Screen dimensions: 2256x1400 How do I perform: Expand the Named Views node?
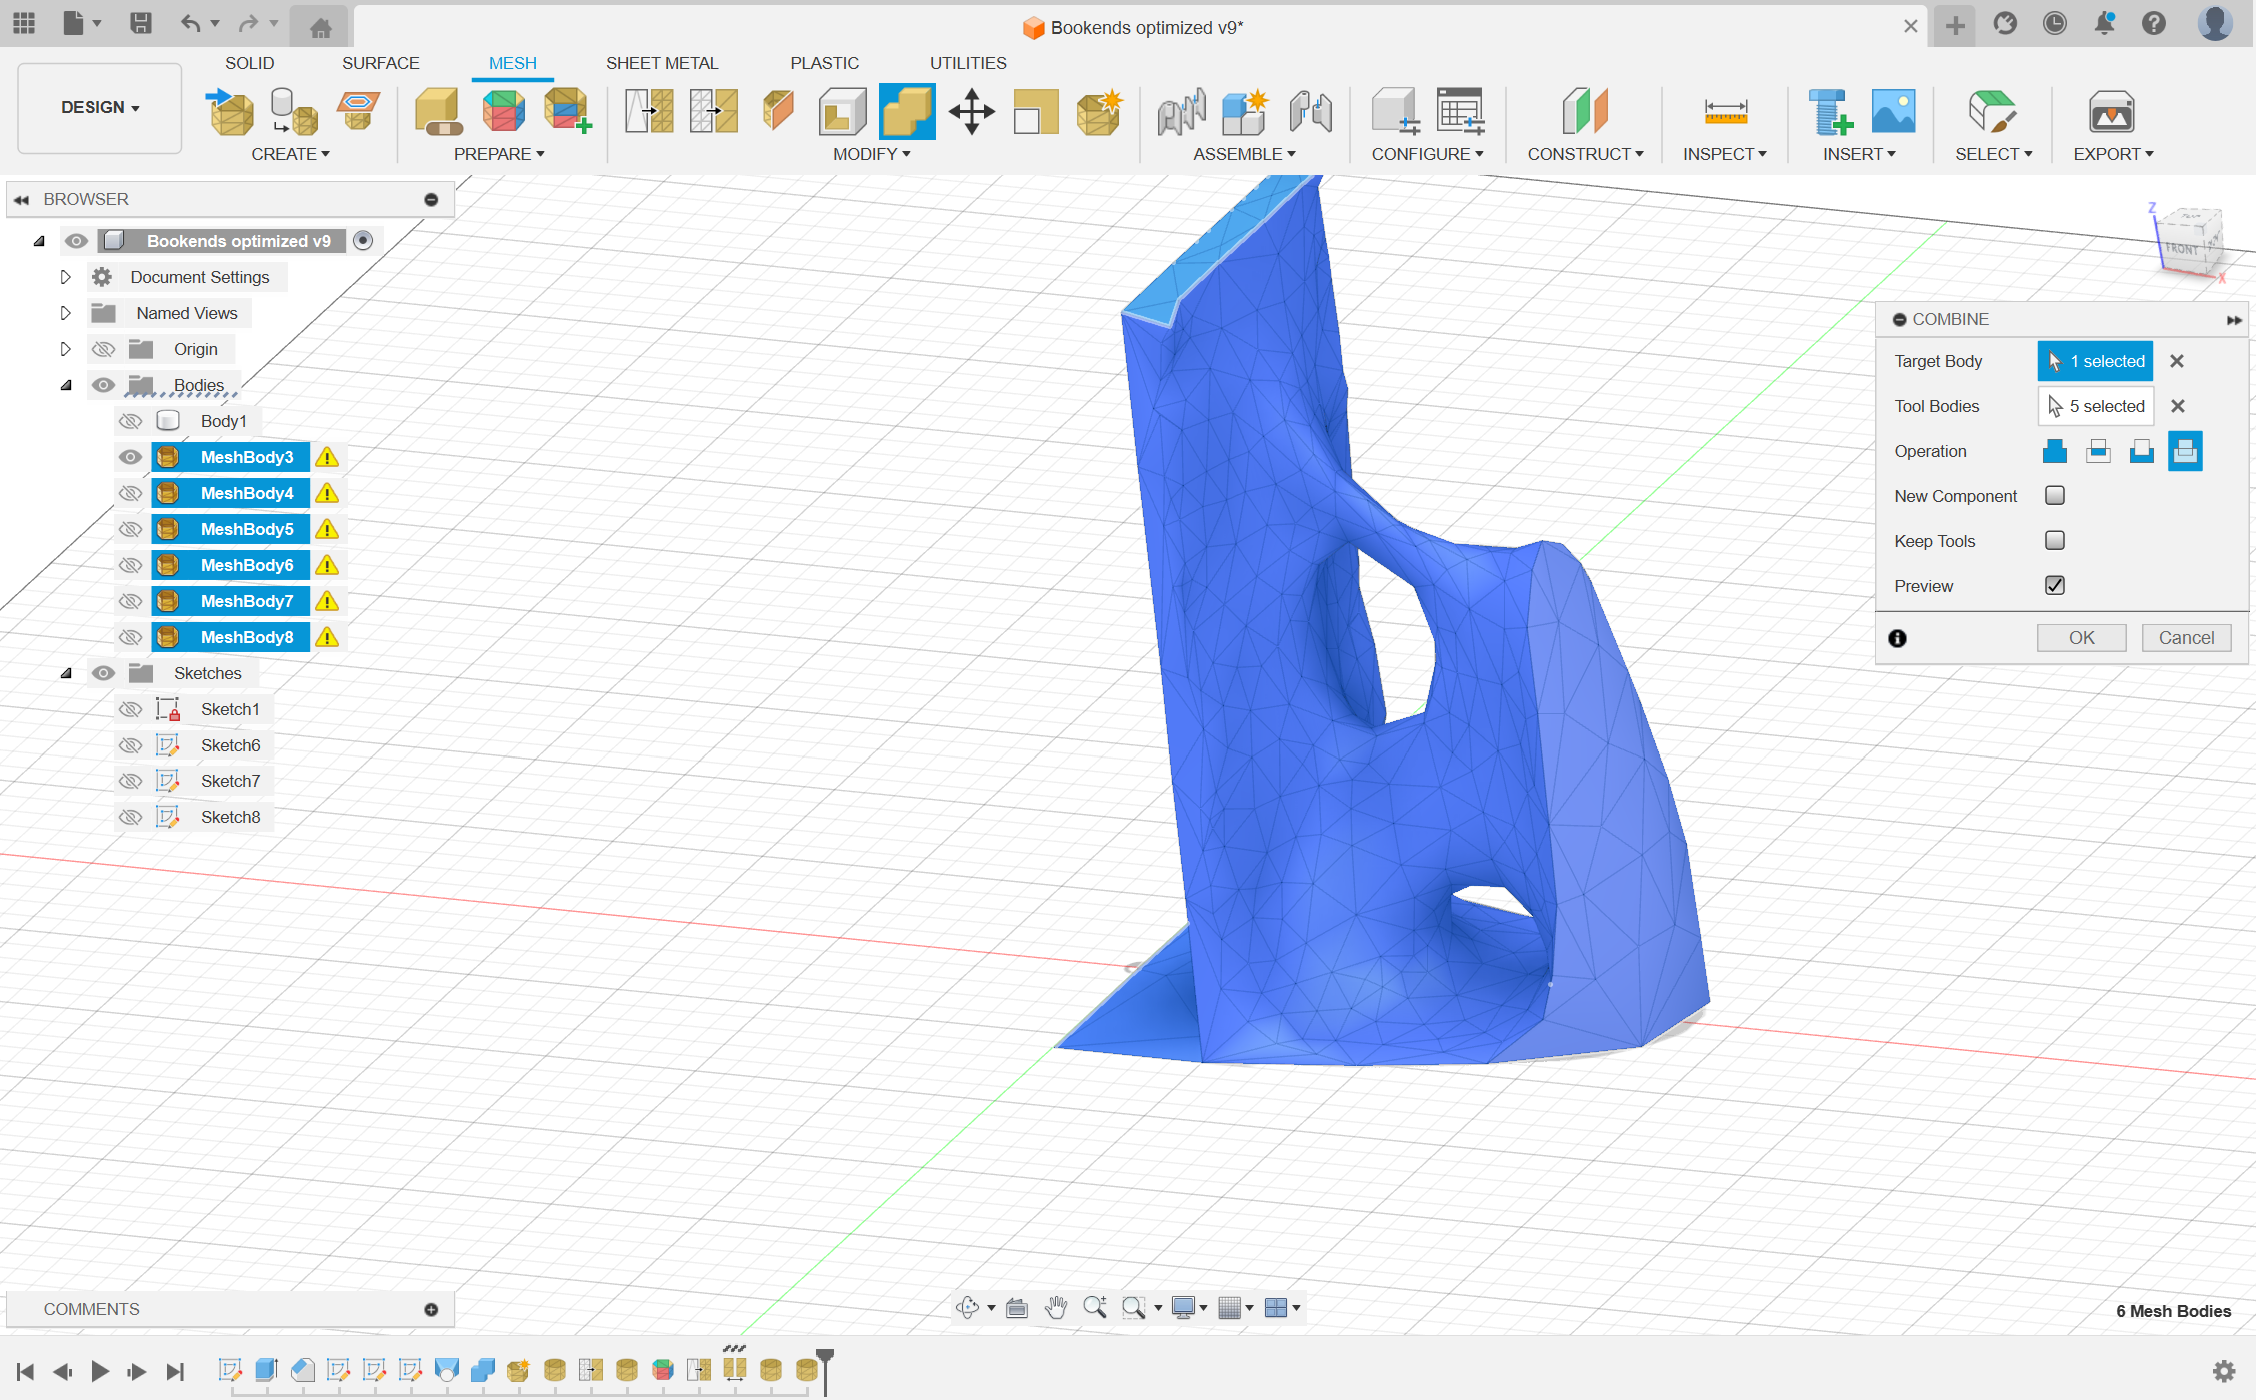(x=66, y=313)
